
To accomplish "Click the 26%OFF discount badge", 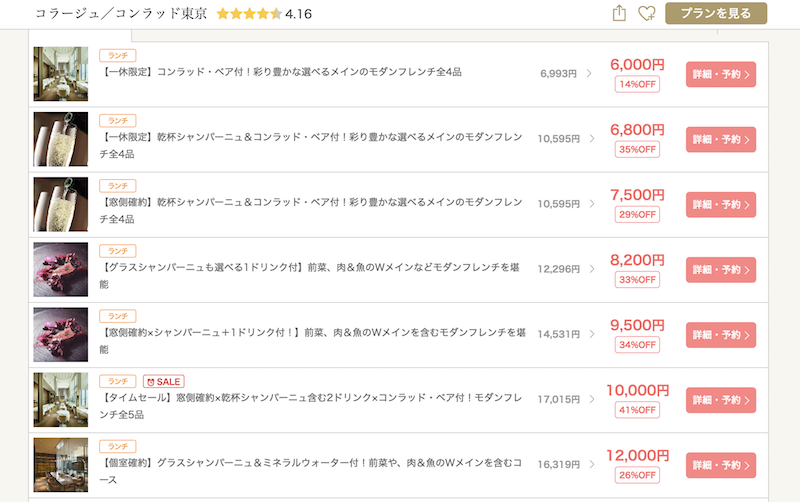I will tap(637, 475).
